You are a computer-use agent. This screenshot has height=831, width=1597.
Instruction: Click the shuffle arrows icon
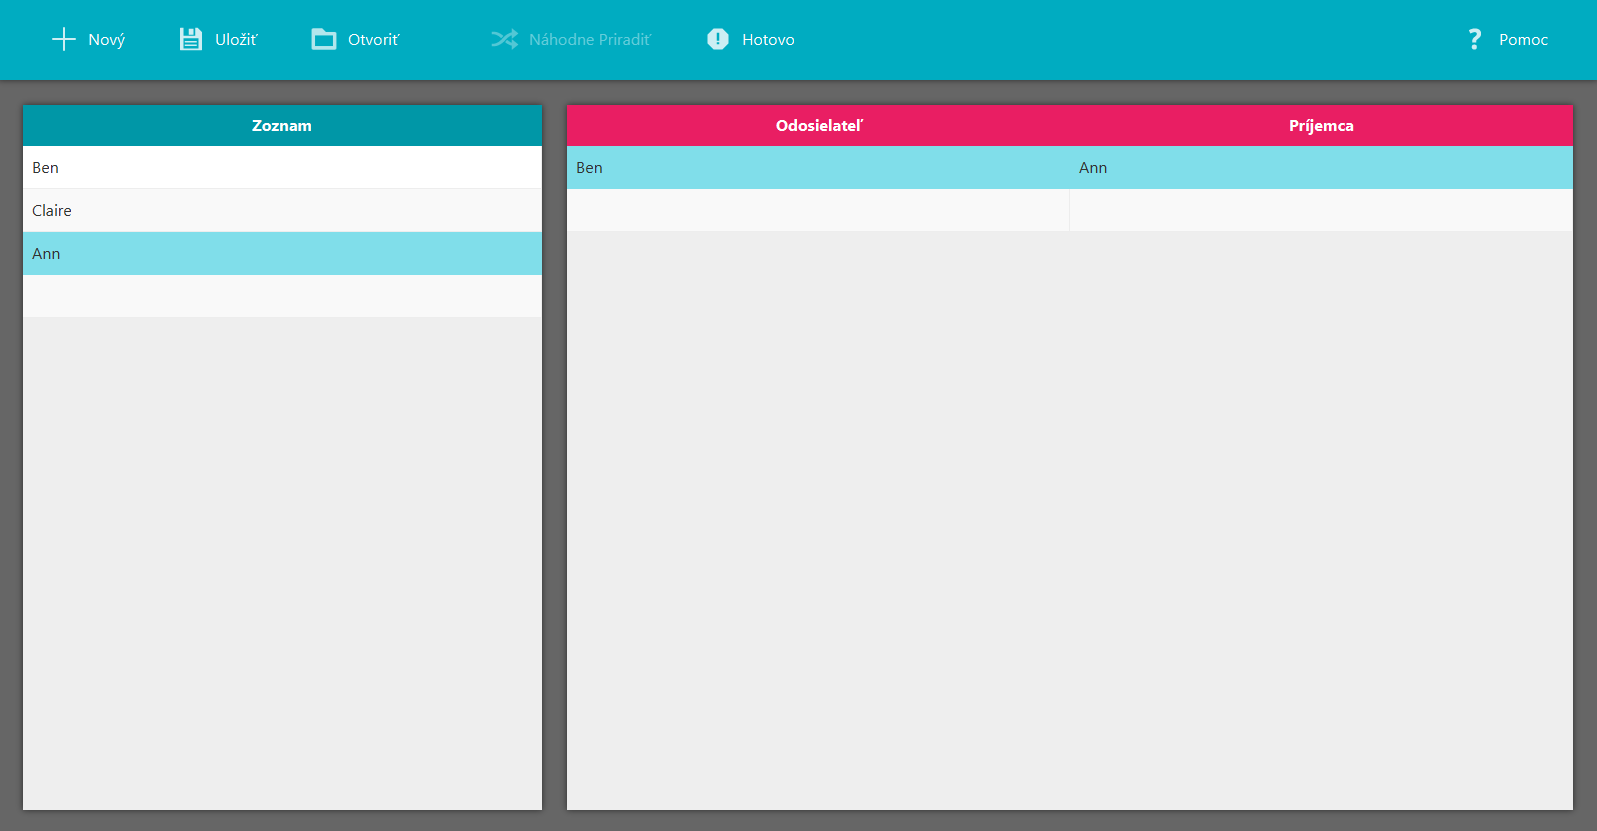(504, 39)
